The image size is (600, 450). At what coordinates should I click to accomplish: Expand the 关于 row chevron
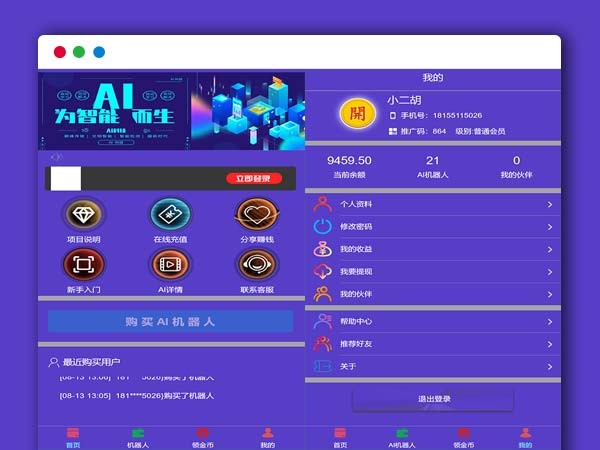click(550, 367)
